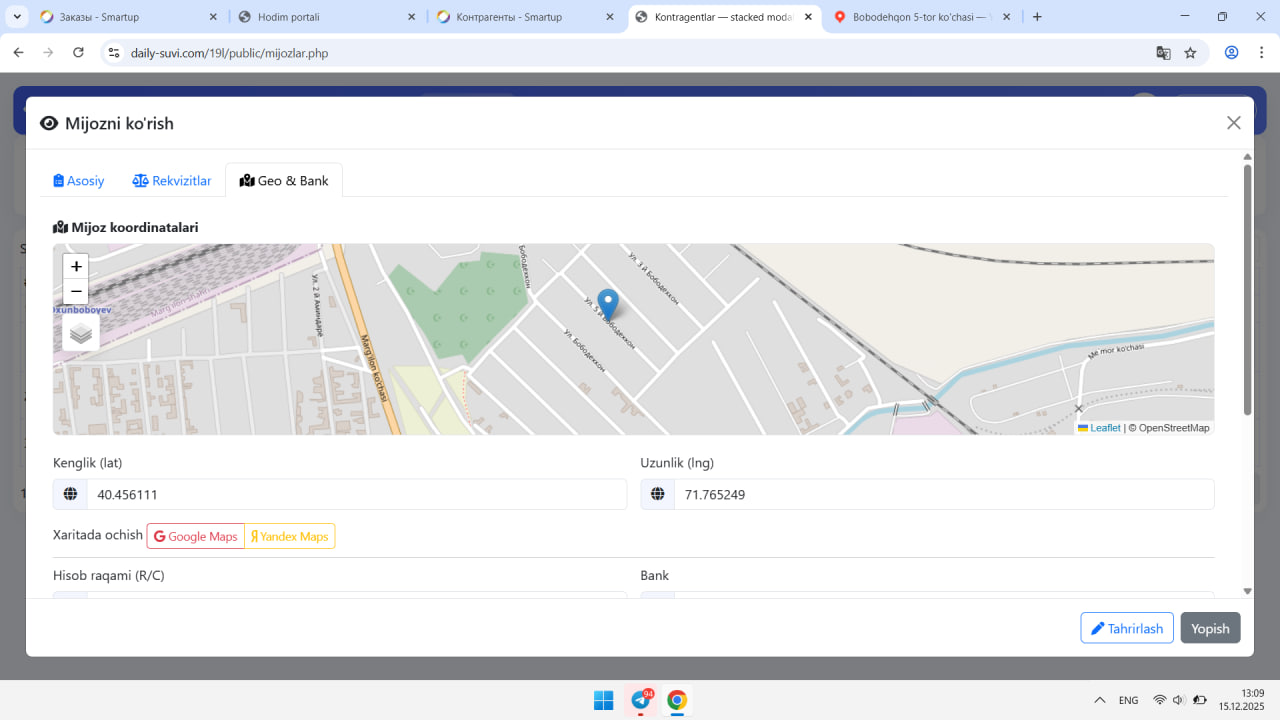Open the Rekvizitlar tab

(x=172, y=181)
